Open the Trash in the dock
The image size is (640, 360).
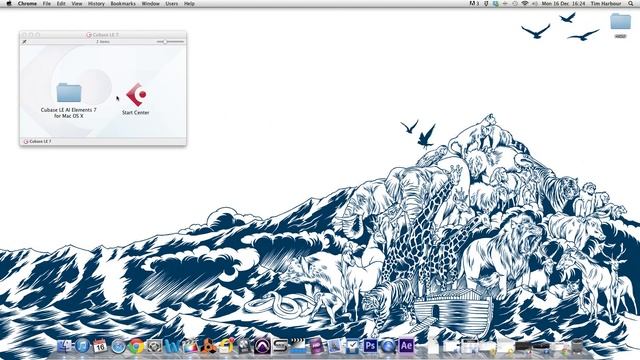click(x=577, y=346)
